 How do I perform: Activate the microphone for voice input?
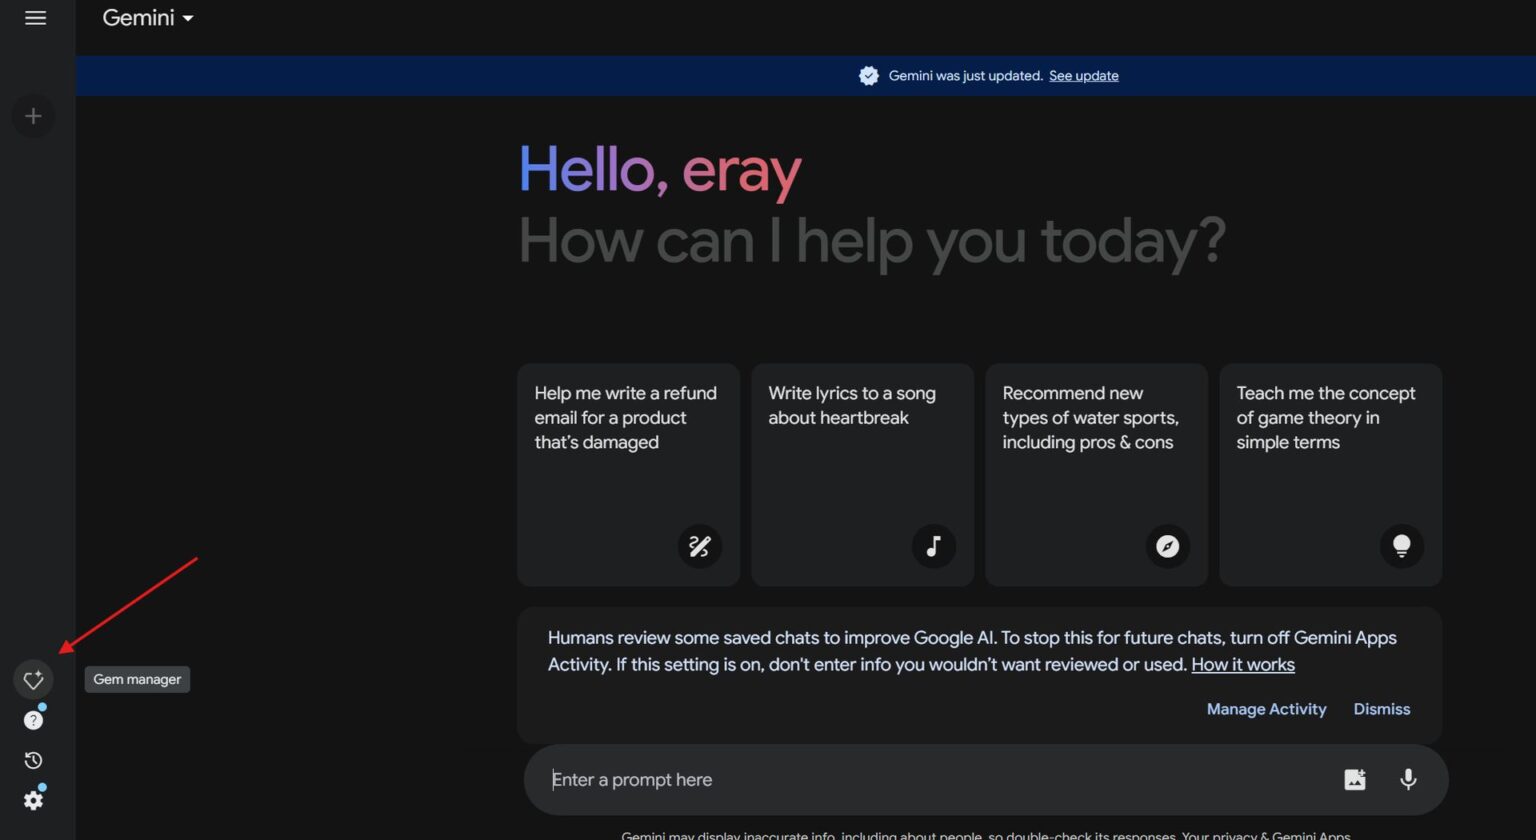tap(1408, 779)
